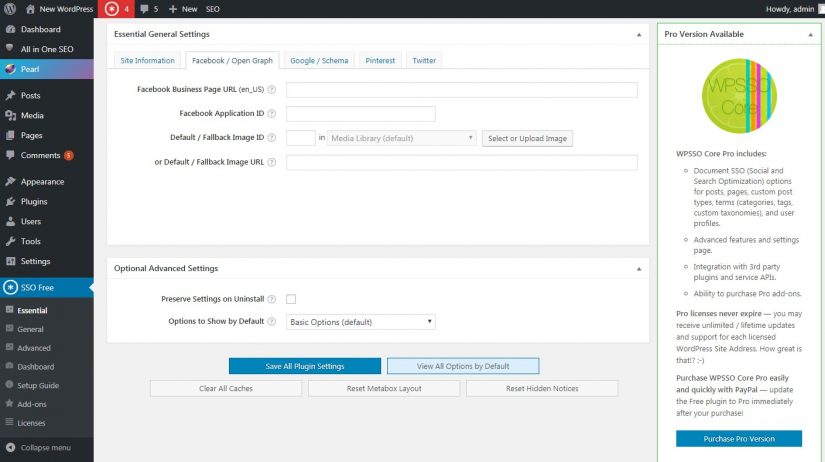Open the New WordPress site home icon
The height and width of the screenshot is (462, 825).
click(31, 9)
